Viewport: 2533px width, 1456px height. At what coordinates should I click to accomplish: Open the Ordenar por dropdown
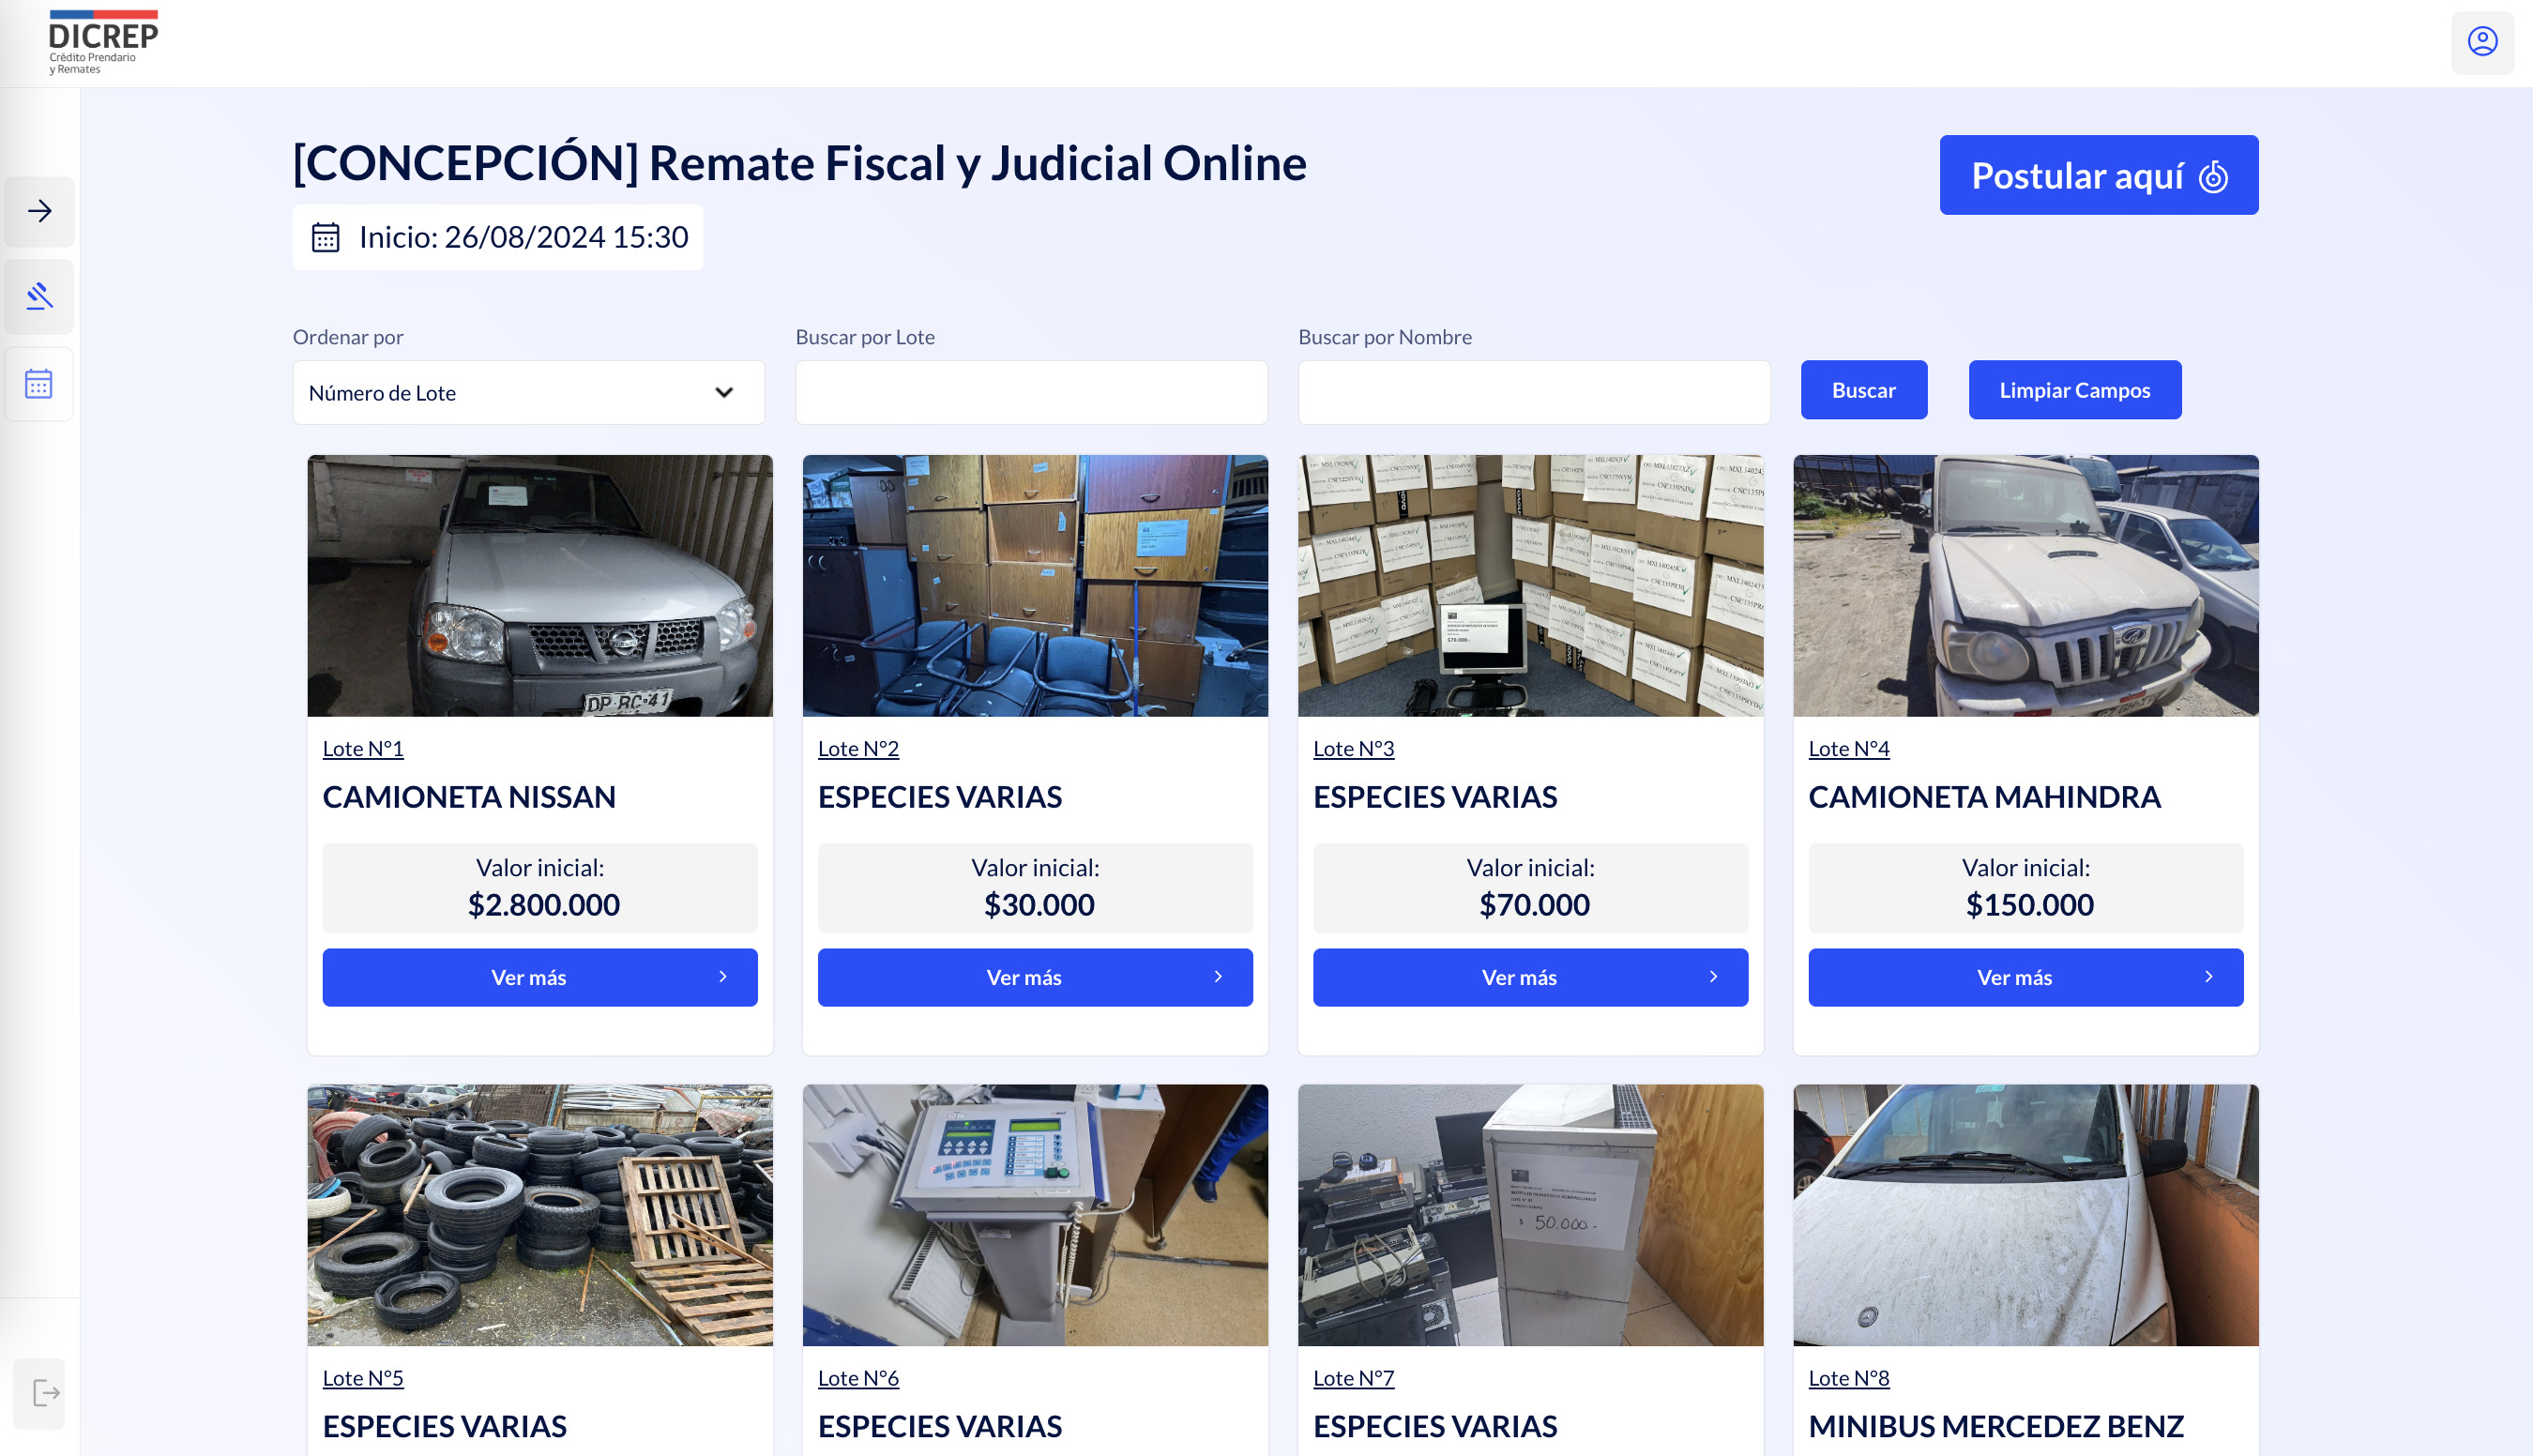click(x=528, y=393)
